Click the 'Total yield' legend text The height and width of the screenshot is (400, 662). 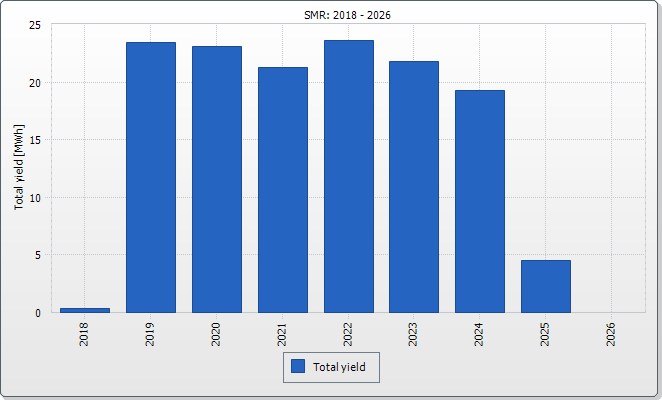(x=339, y=367)
